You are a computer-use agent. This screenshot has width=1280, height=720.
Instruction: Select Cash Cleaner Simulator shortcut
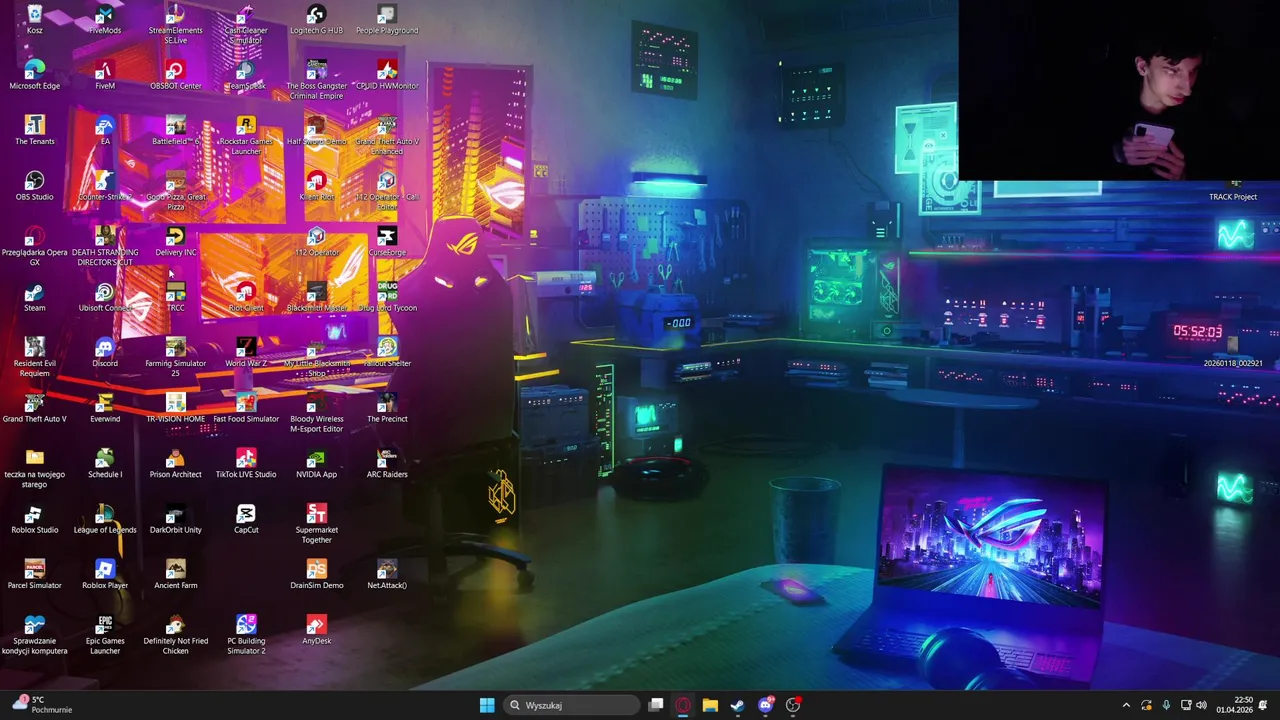(x=246, y=24)
